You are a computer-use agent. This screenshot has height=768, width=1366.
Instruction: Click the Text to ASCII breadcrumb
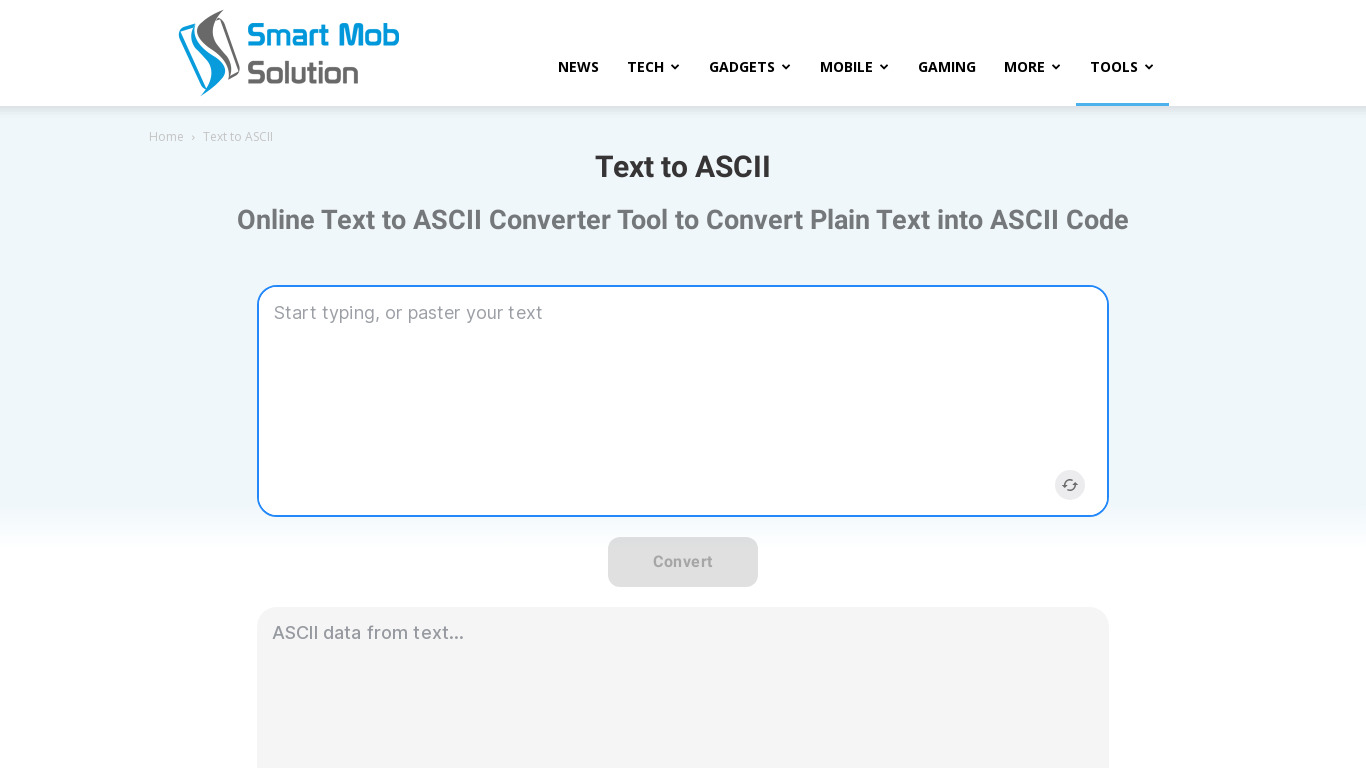coord(237,136)
